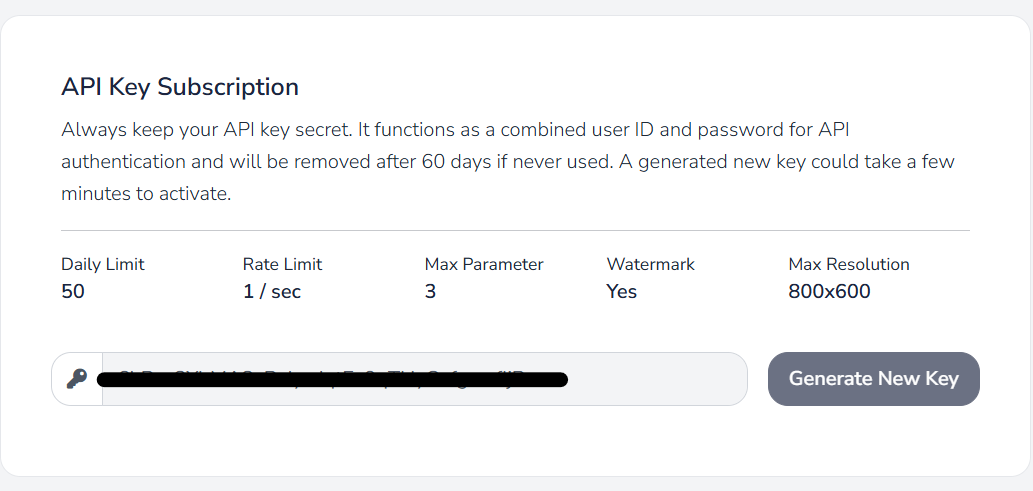
Task: Click the horizontal divider above the limits
Action: pos(515,231)
